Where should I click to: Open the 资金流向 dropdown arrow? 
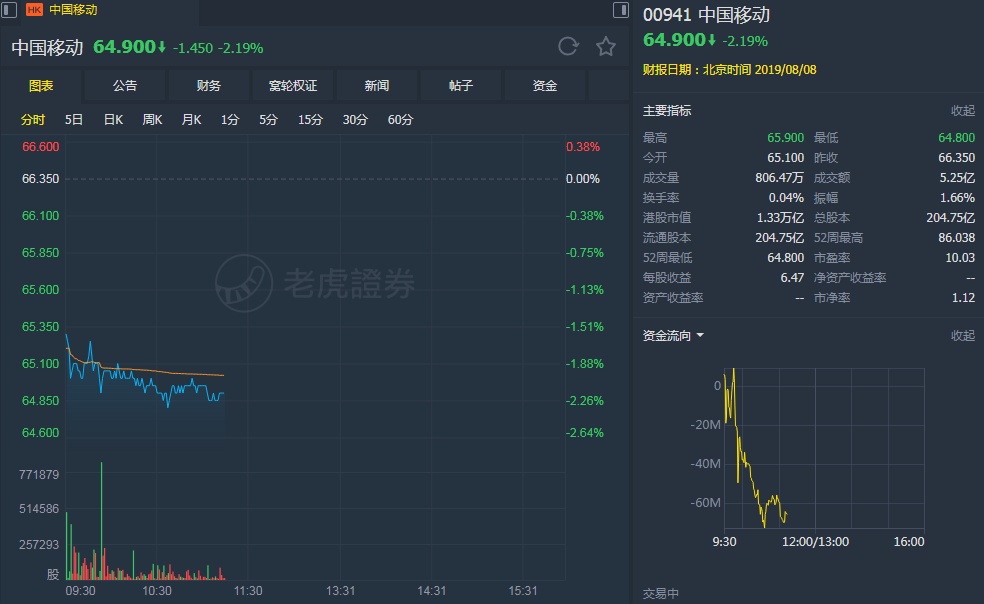[x=700, y=335]
